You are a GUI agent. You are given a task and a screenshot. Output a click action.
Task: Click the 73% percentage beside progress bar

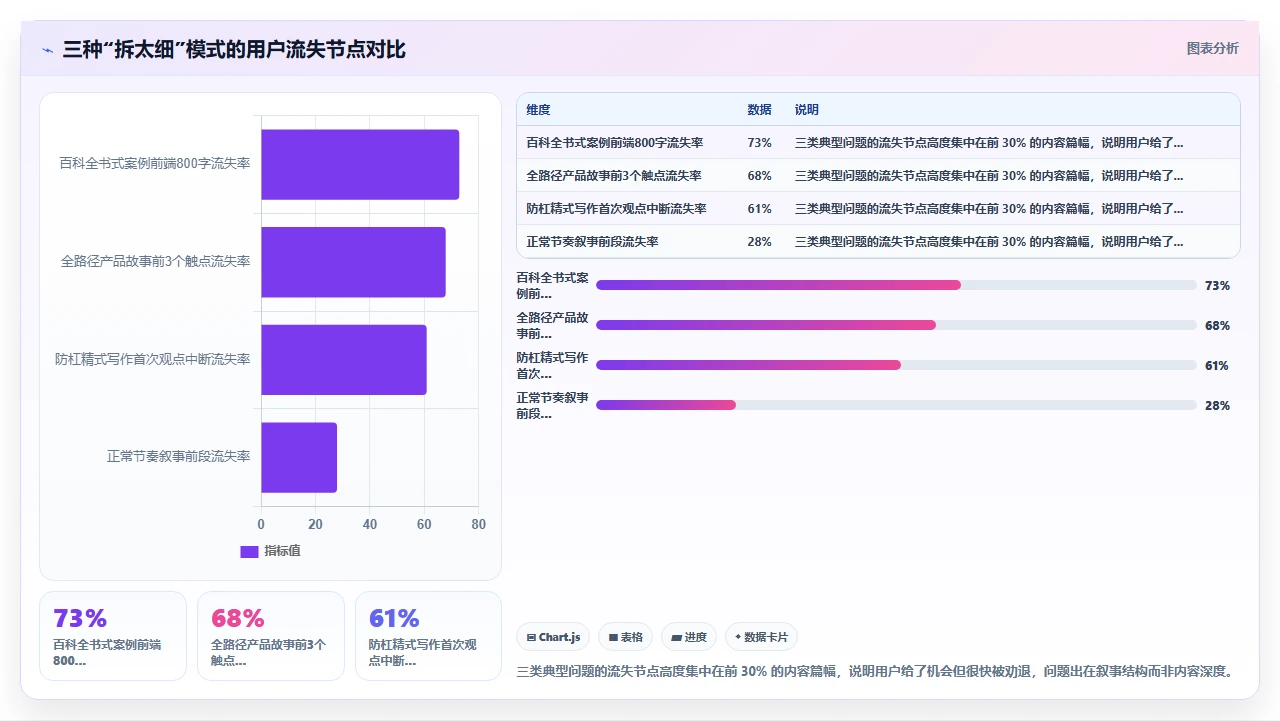pyautogui.click(x=1217, y=286)
